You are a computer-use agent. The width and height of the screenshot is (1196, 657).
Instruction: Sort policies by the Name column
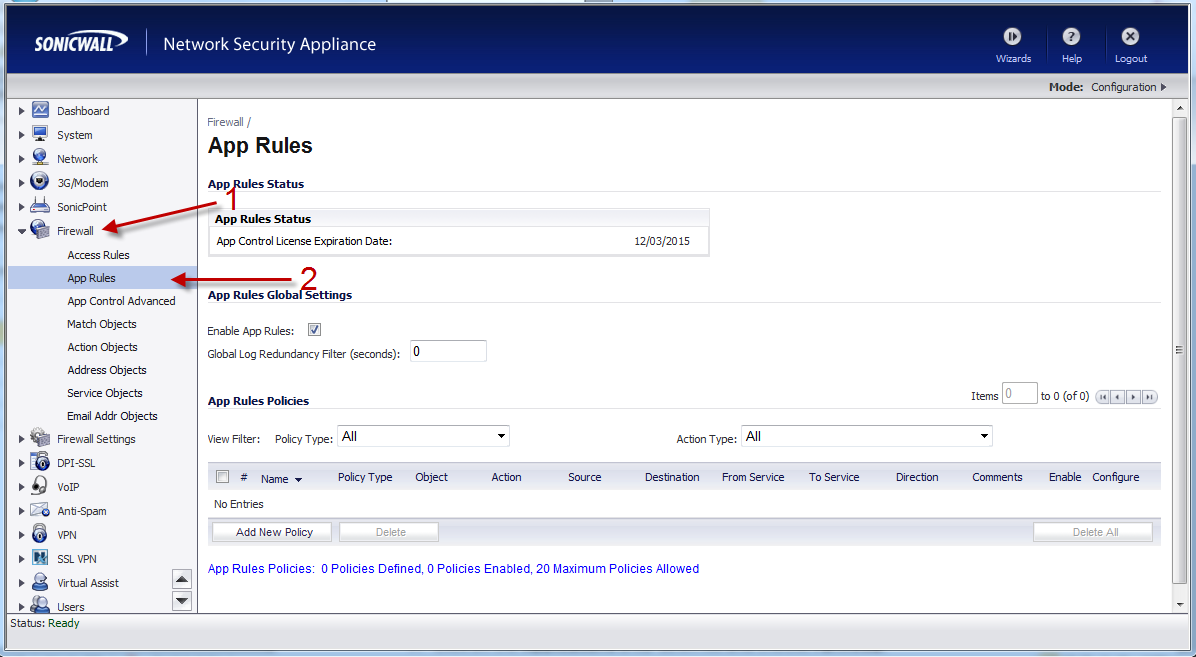[x=281, y=479]
